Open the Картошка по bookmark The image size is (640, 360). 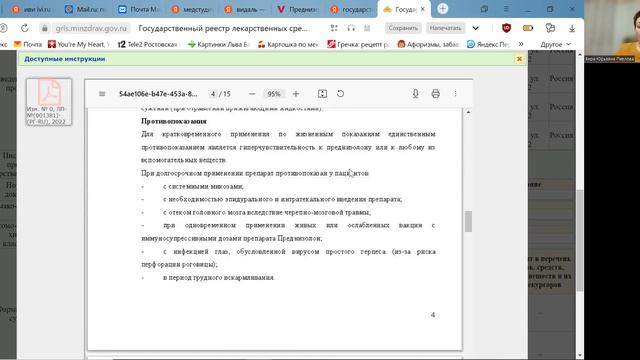pos(288,44)
